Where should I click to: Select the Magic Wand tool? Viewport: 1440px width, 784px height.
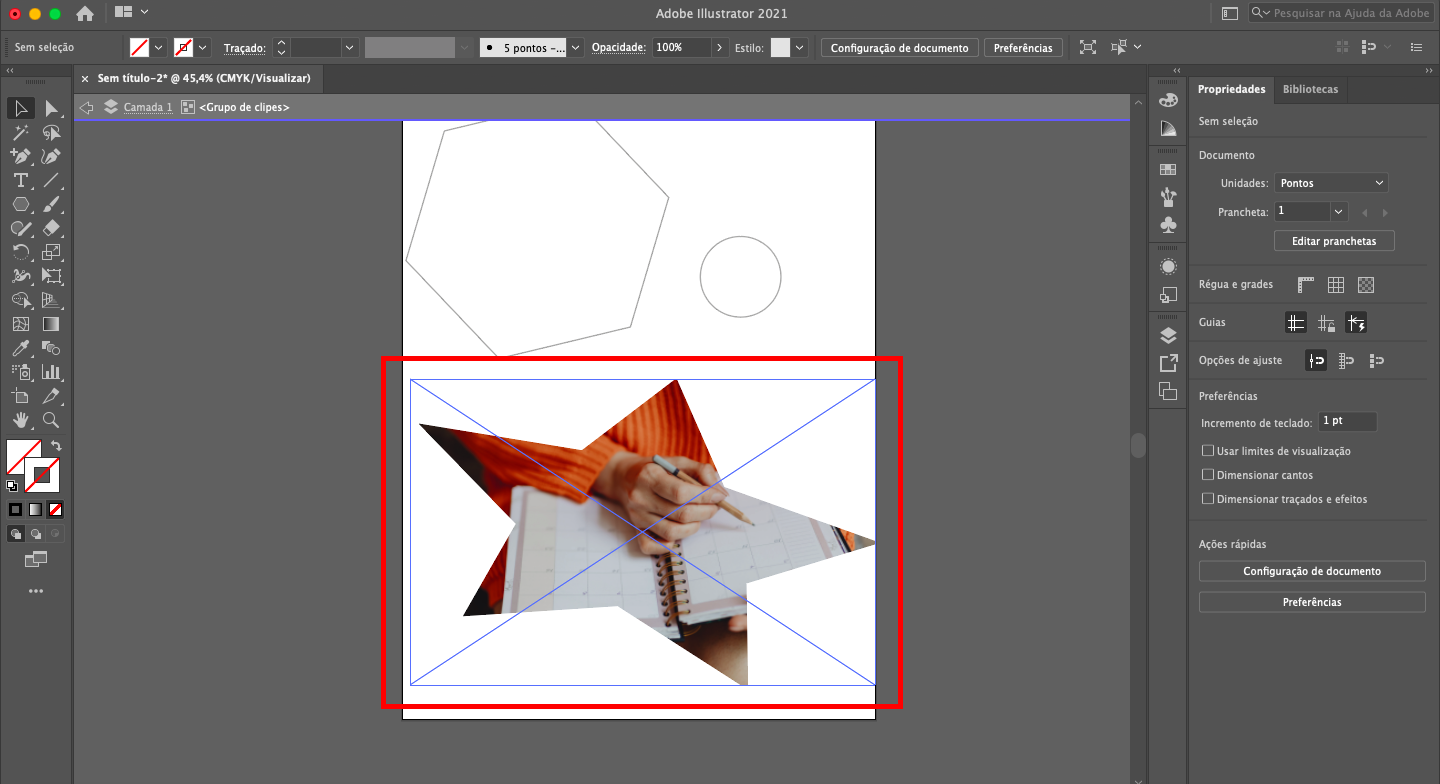20,132
